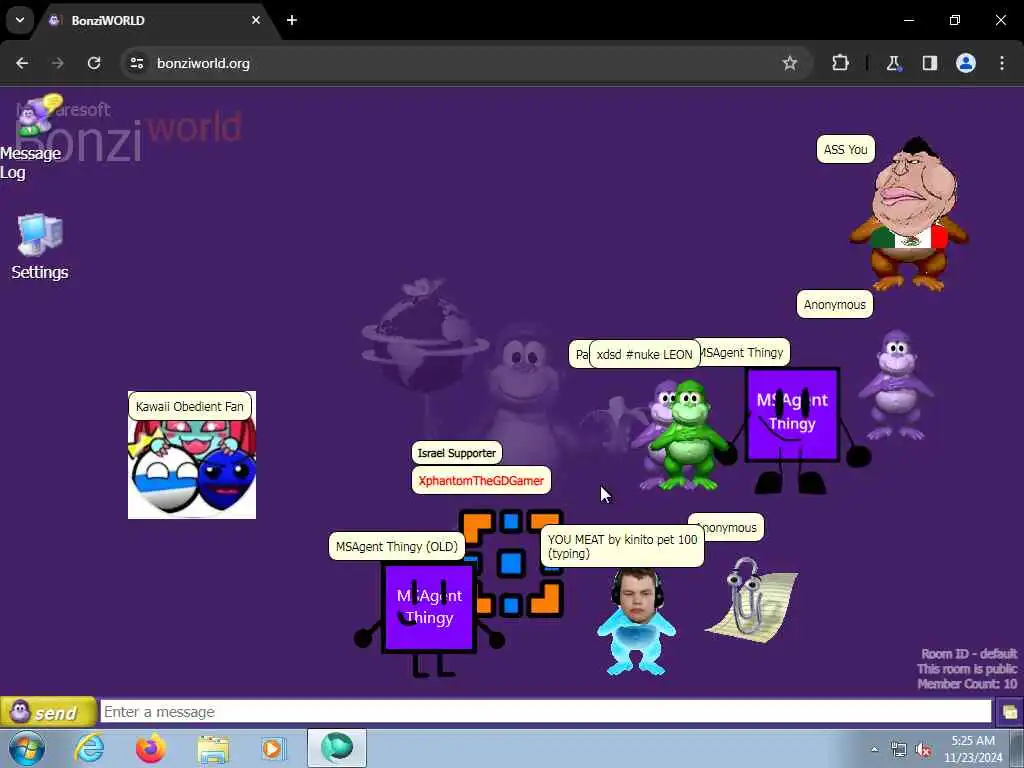
Task: Click the muted volume tray icon
Action: point(923,750)
